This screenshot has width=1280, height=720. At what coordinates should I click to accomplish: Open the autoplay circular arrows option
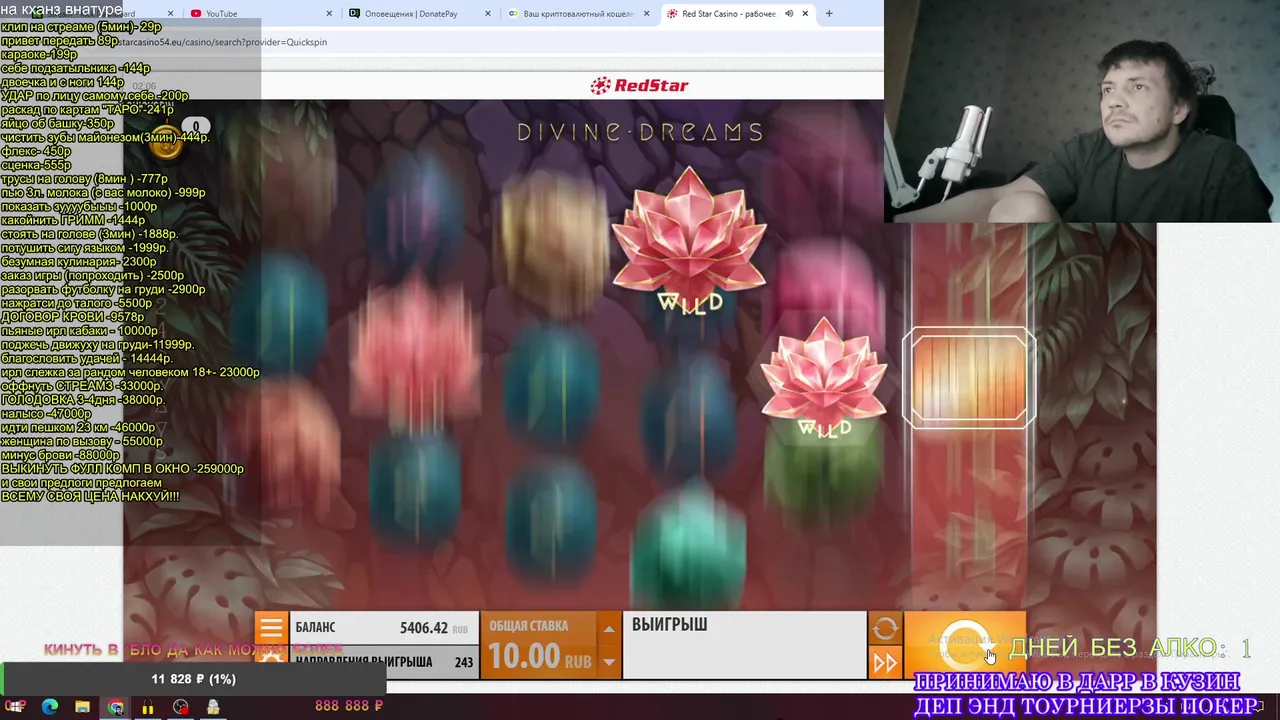click(x=885, y=628)
